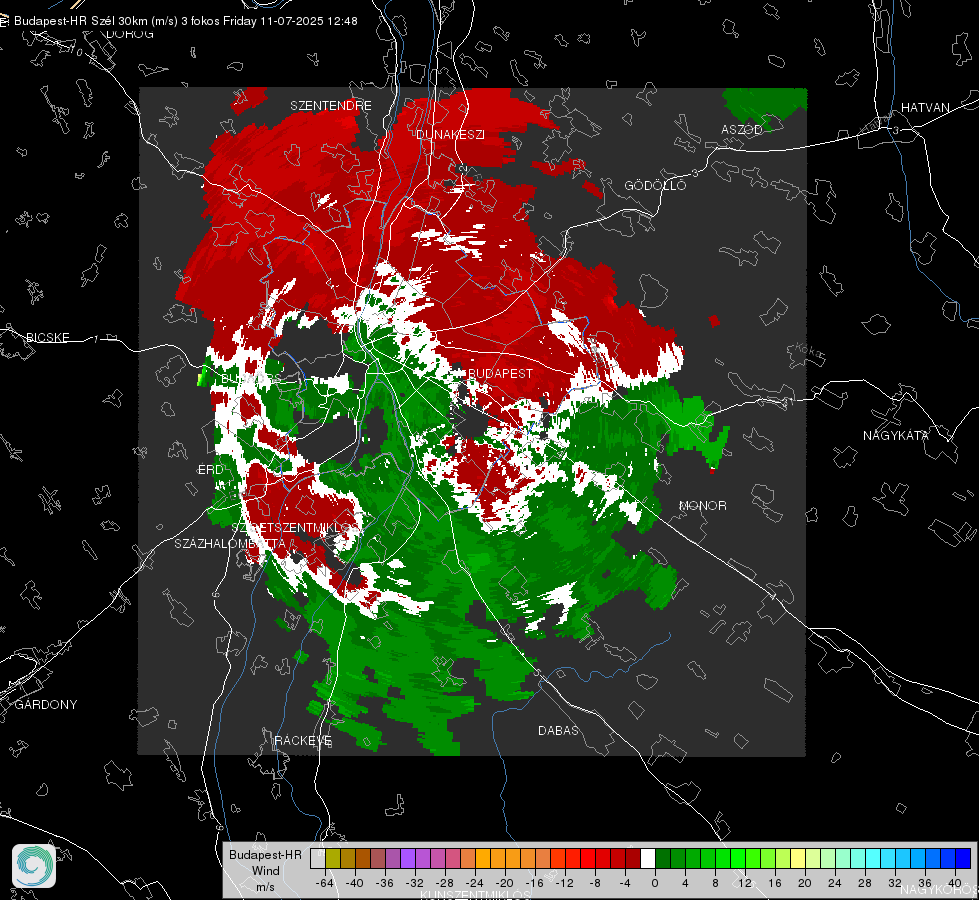Click the m/s unit label in legend
Viewport: 979px width, 900px height.
click(265, 887)
